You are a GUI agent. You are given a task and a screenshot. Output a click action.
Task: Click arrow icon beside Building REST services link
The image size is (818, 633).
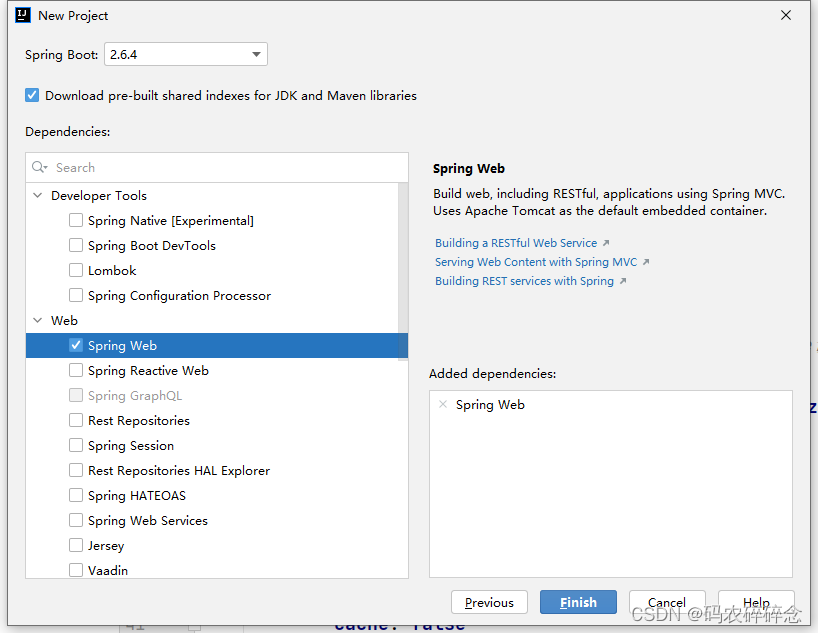[622, 281]
